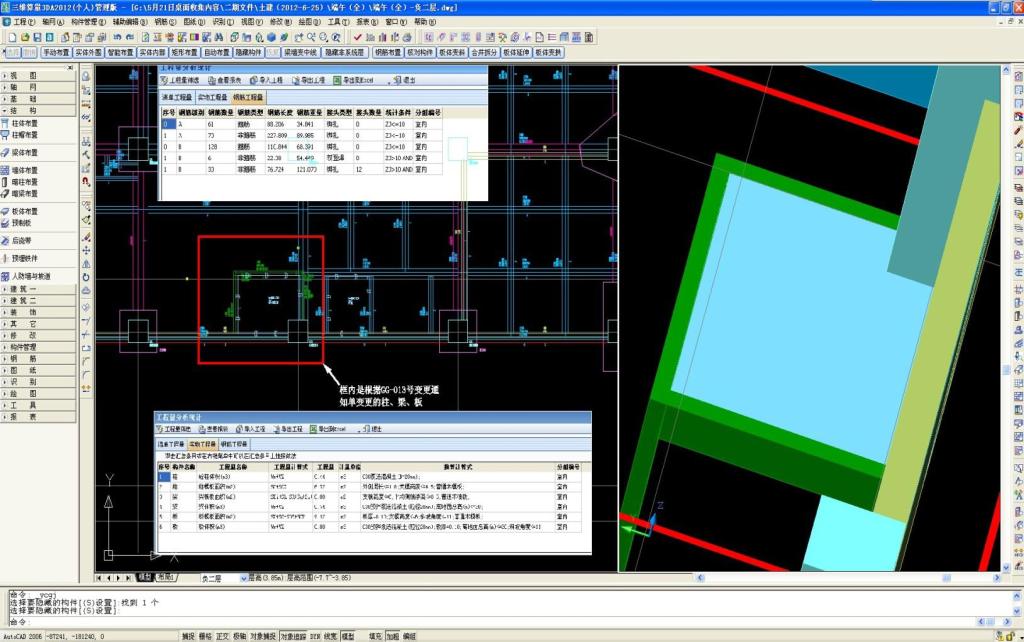Click the 手动布置 button

pyautogui.click(x=55, y=52)
